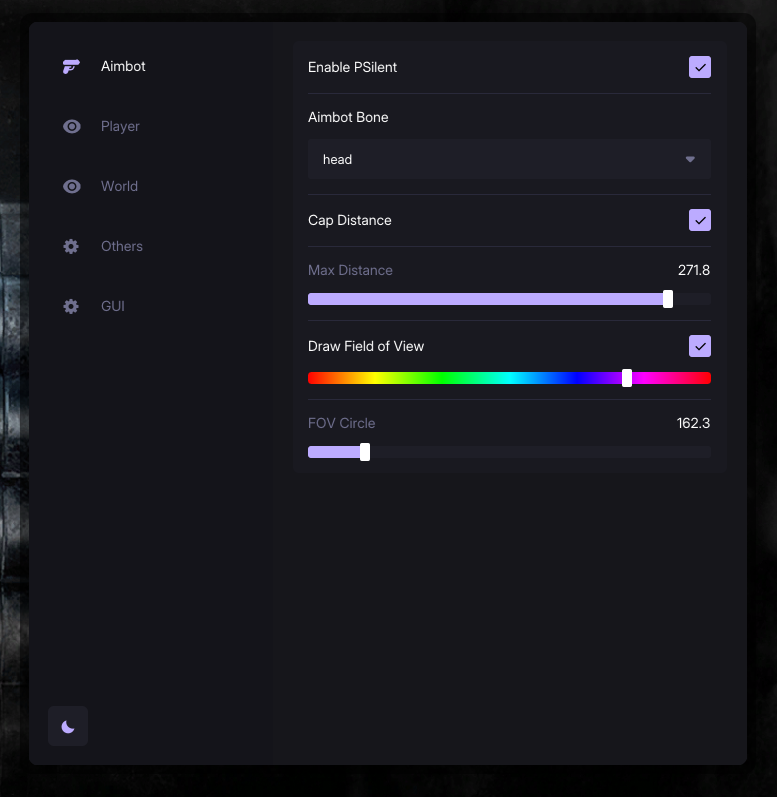This screenshot has width=777, height=797.
Task: Open the Aimbot section
Action: pos(123,66)
